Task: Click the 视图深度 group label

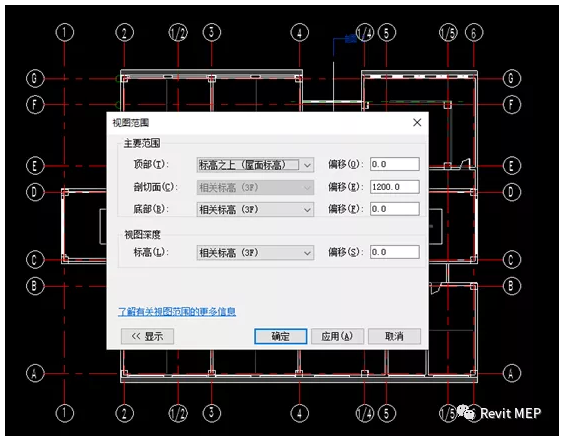Action: (142, 235)
